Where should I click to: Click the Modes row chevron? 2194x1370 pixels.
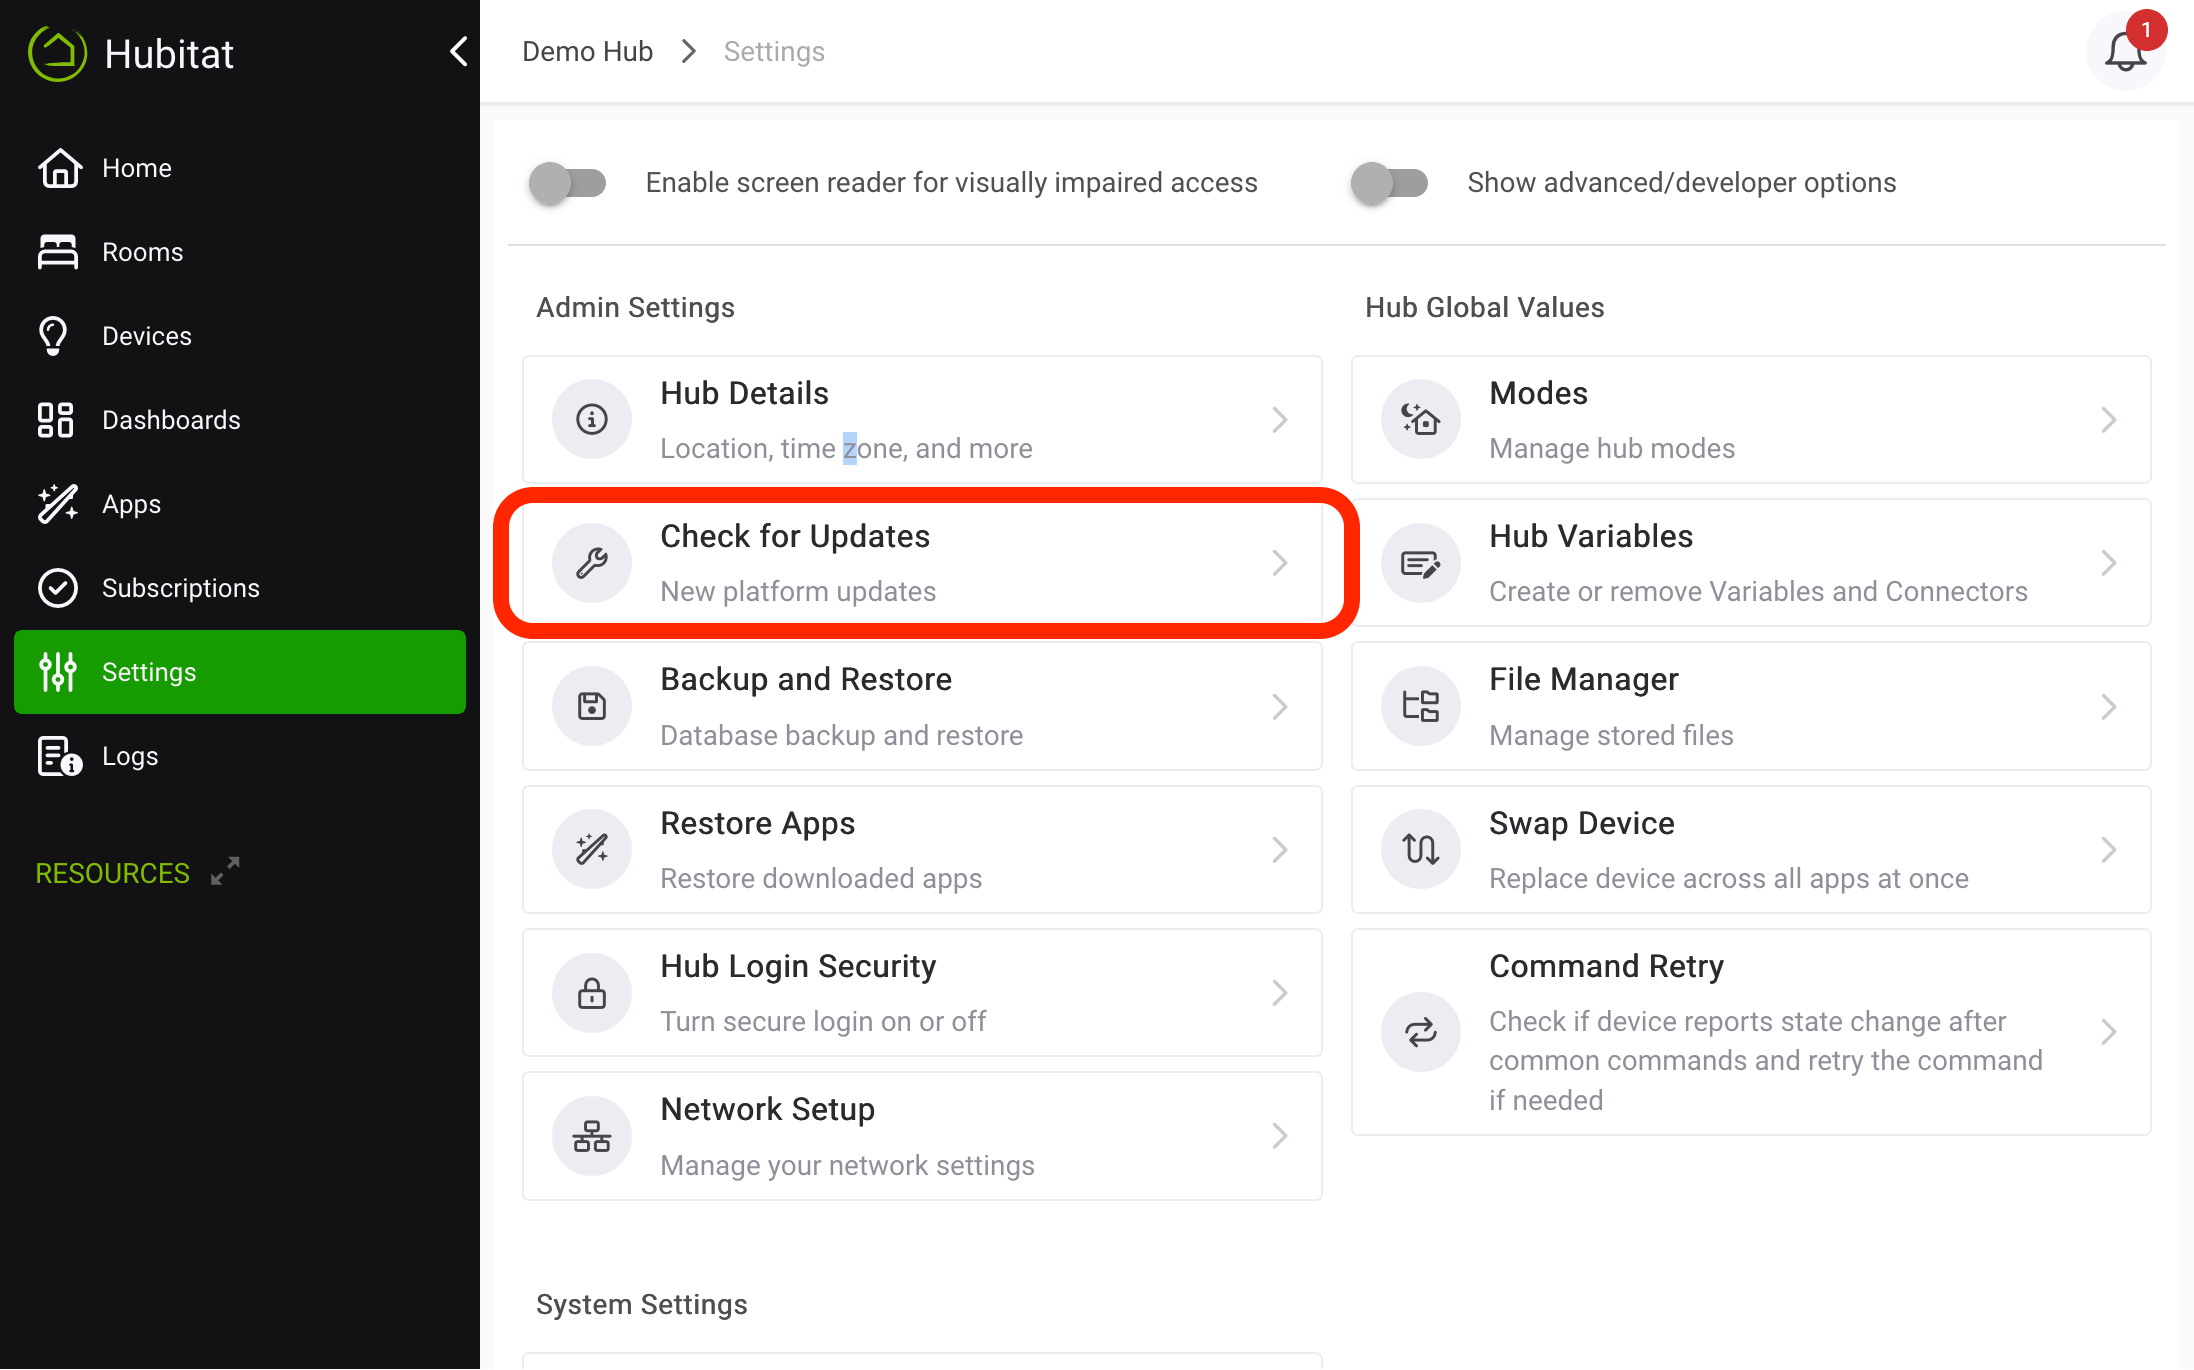[x=2109, y=420]
